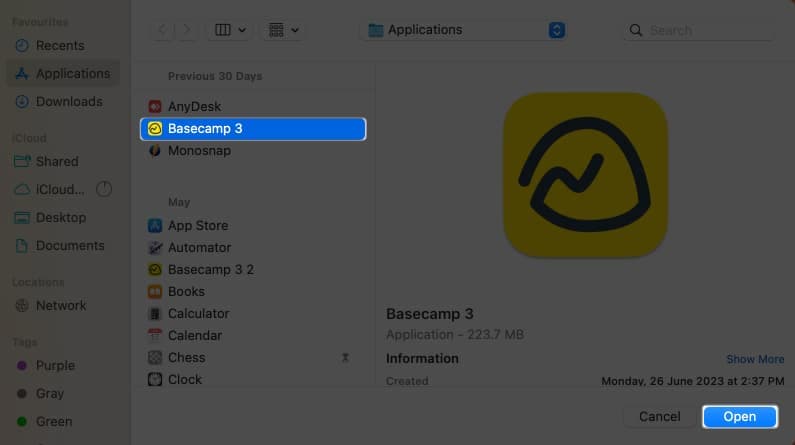This screenshot has width=795, height=445.
Task: Select the AnyDesk app icon
Action: click(x=155, y=106)
